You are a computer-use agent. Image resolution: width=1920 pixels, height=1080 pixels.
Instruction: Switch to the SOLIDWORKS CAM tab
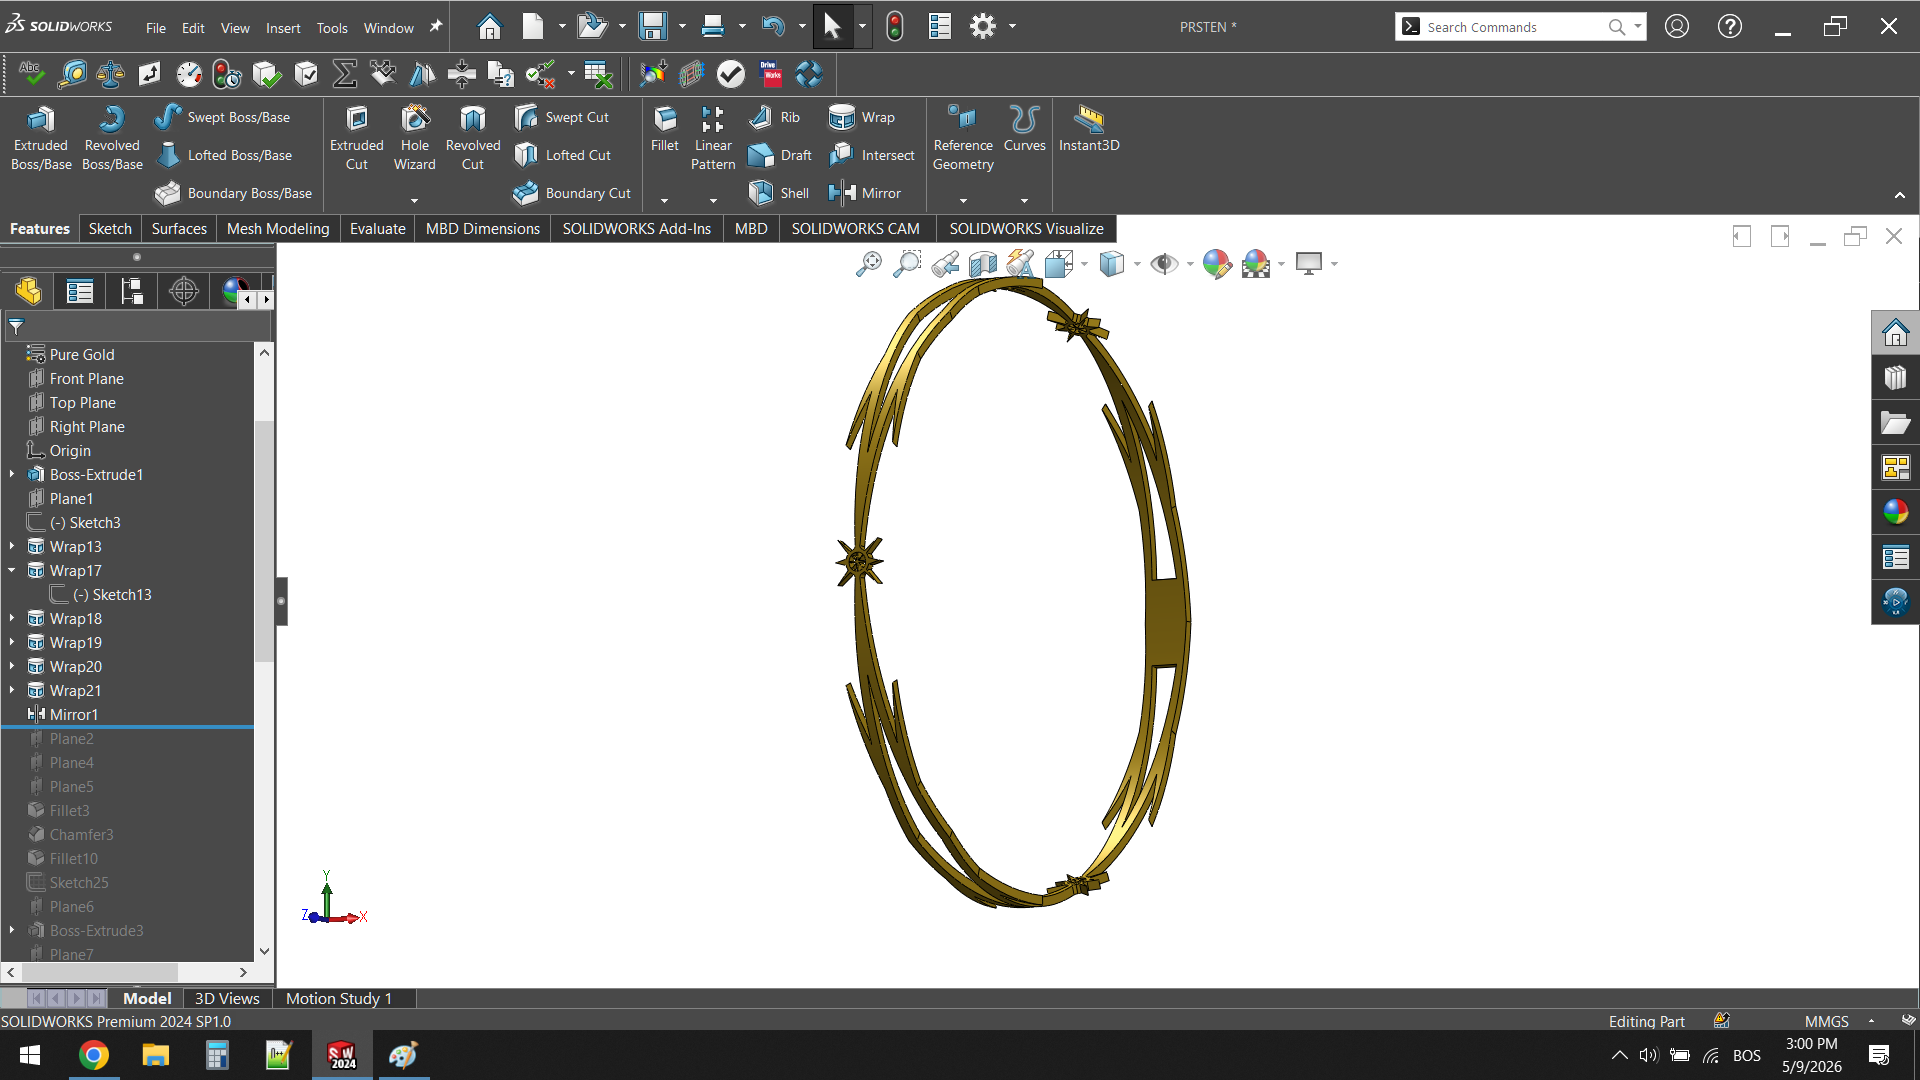coord(856,228)
